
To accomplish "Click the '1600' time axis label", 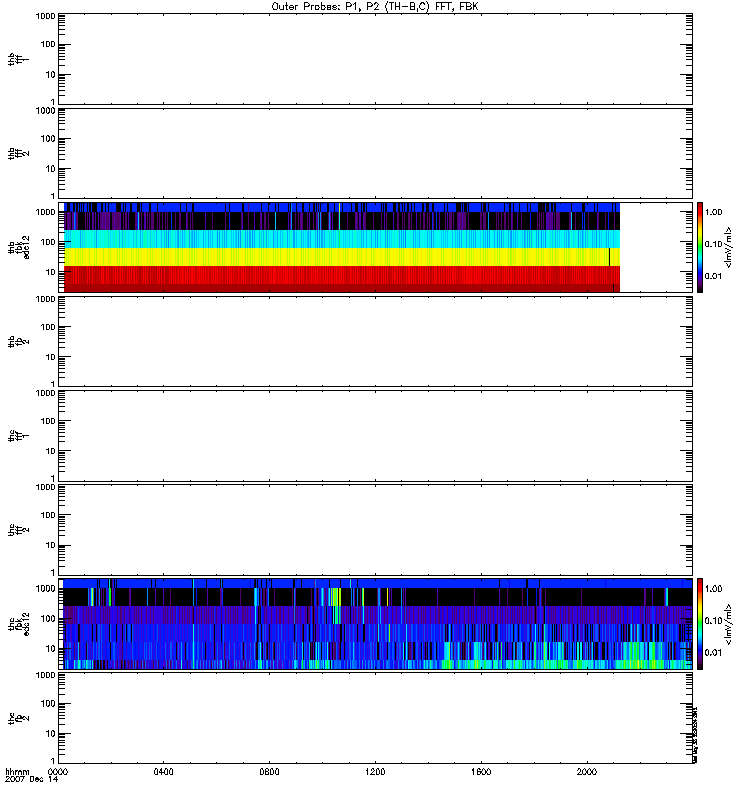I will coord(481,772).
